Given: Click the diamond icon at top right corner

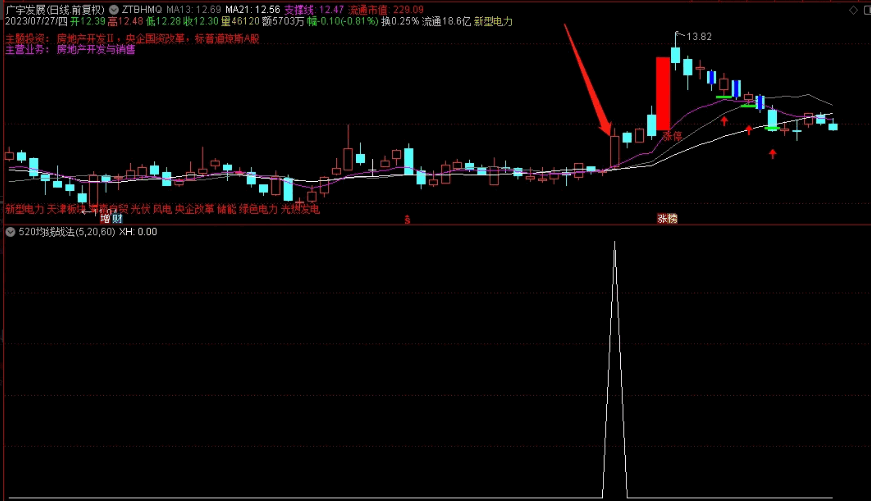Looking at the screenshot, I should pos(853,10).
